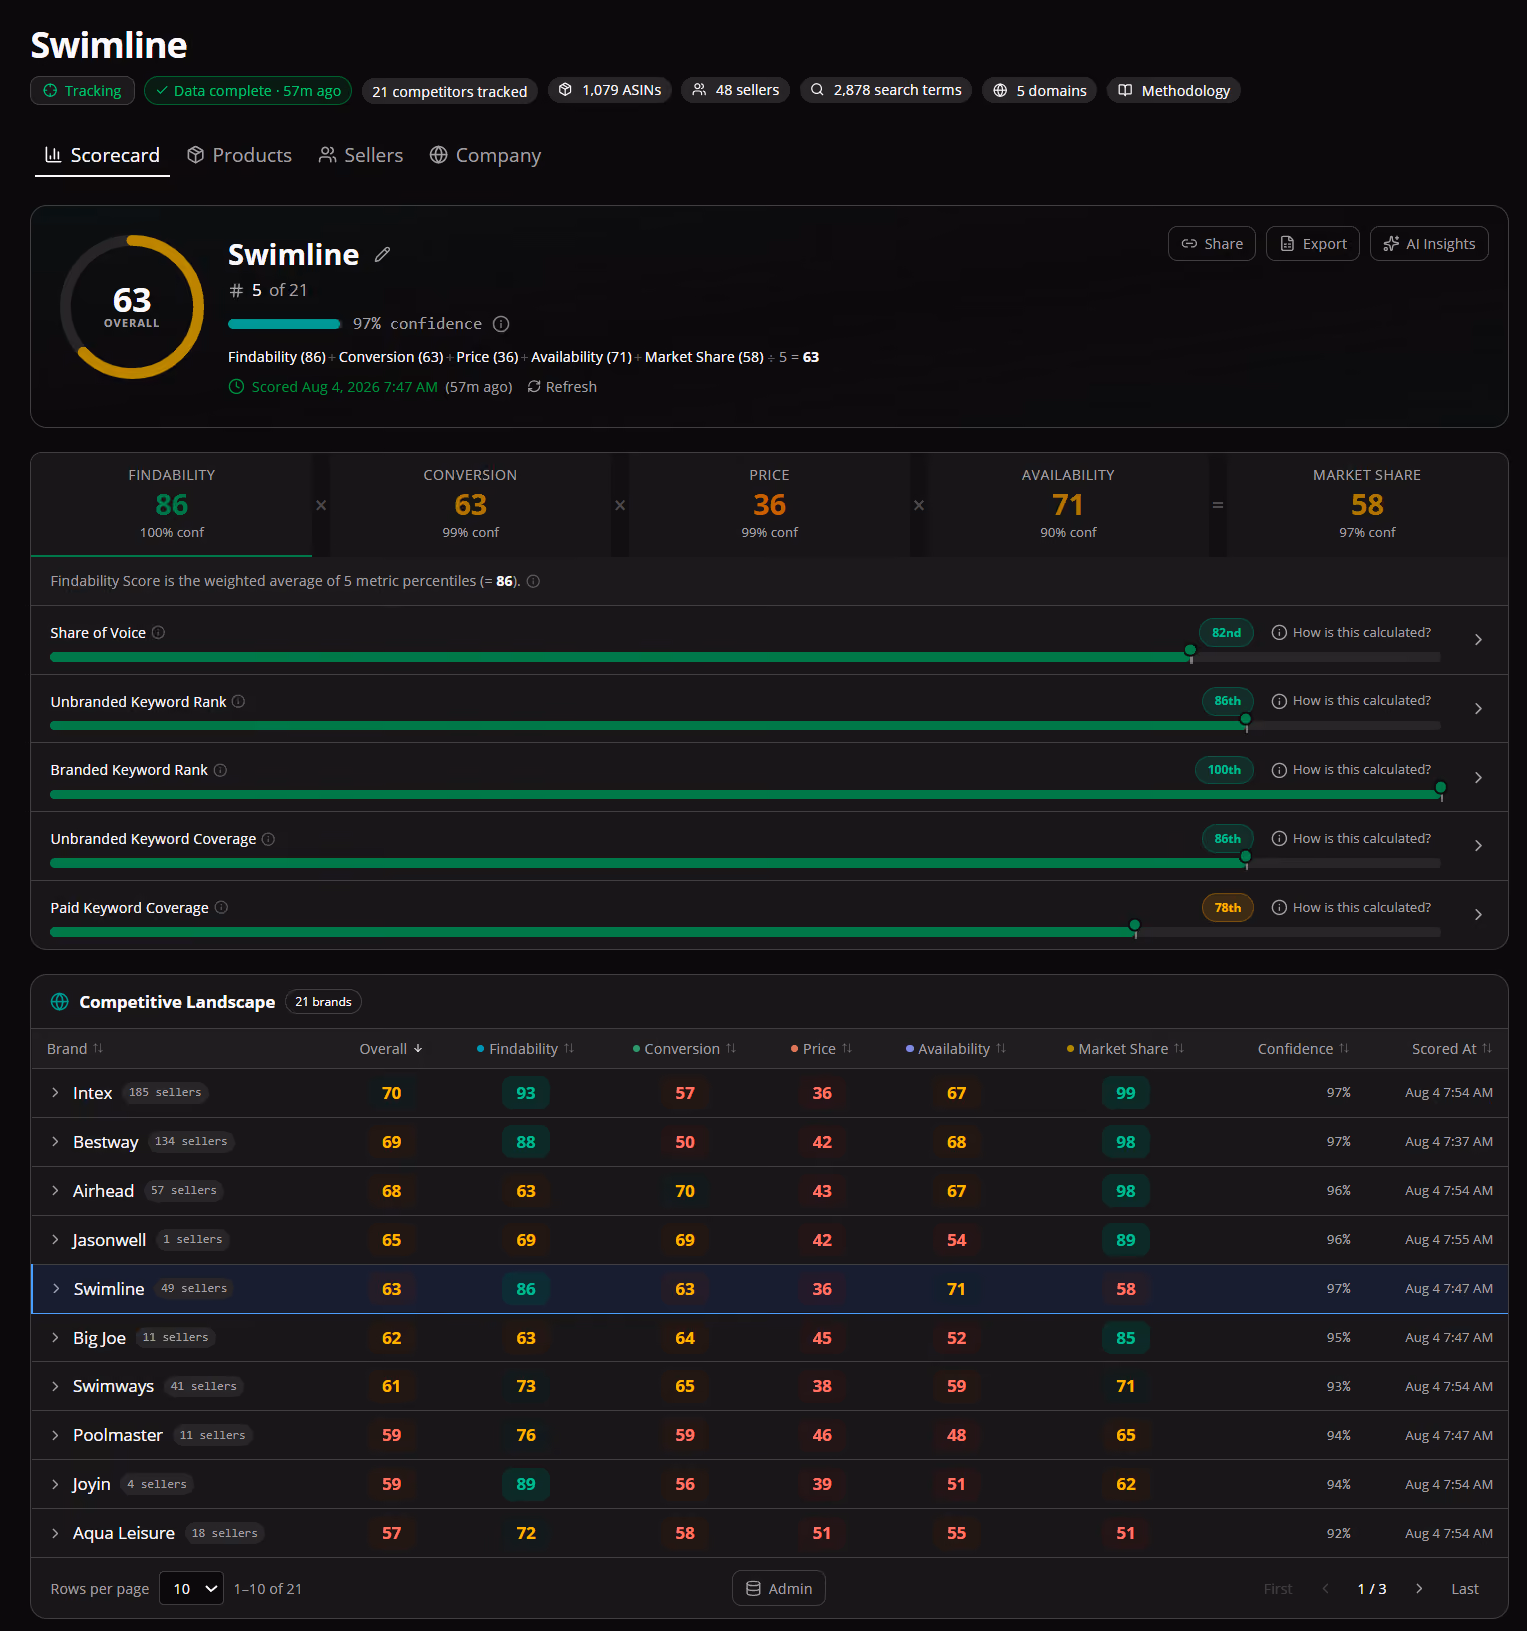Click the Refresh icon under scored time
The image size is (1527, 1631).
coord(534,387)
